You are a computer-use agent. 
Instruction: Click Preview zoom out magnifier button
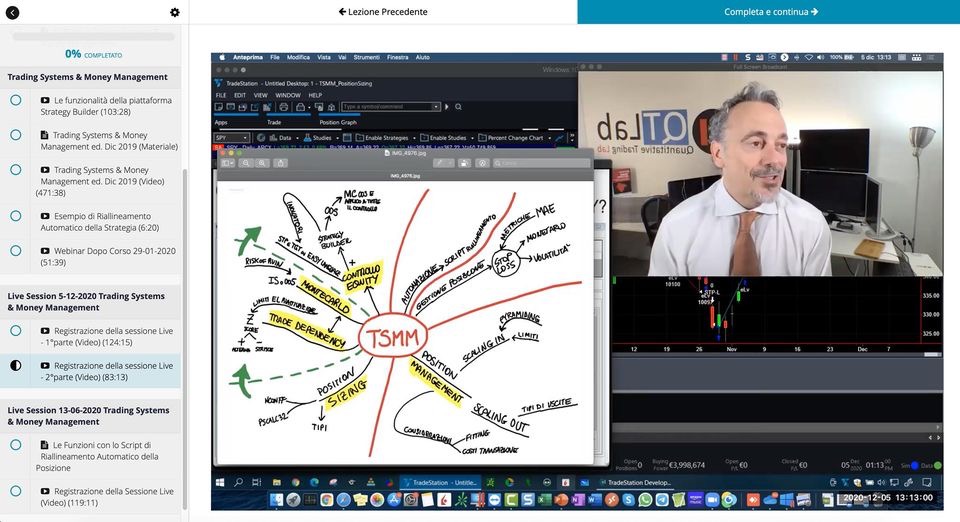click(246, 163)
